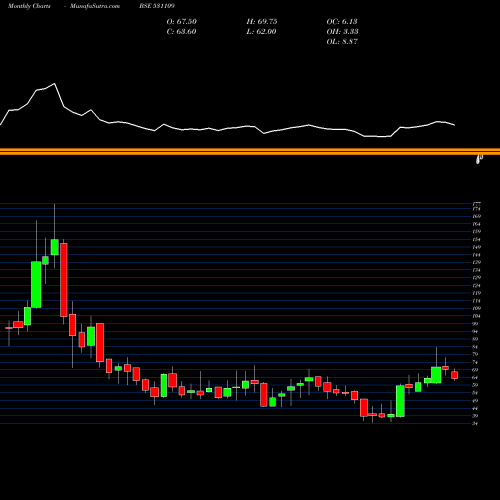Viewport: 500px width, 500px height.
Task: Click the "OL: 8.87" reading
Action: [342, 42]
